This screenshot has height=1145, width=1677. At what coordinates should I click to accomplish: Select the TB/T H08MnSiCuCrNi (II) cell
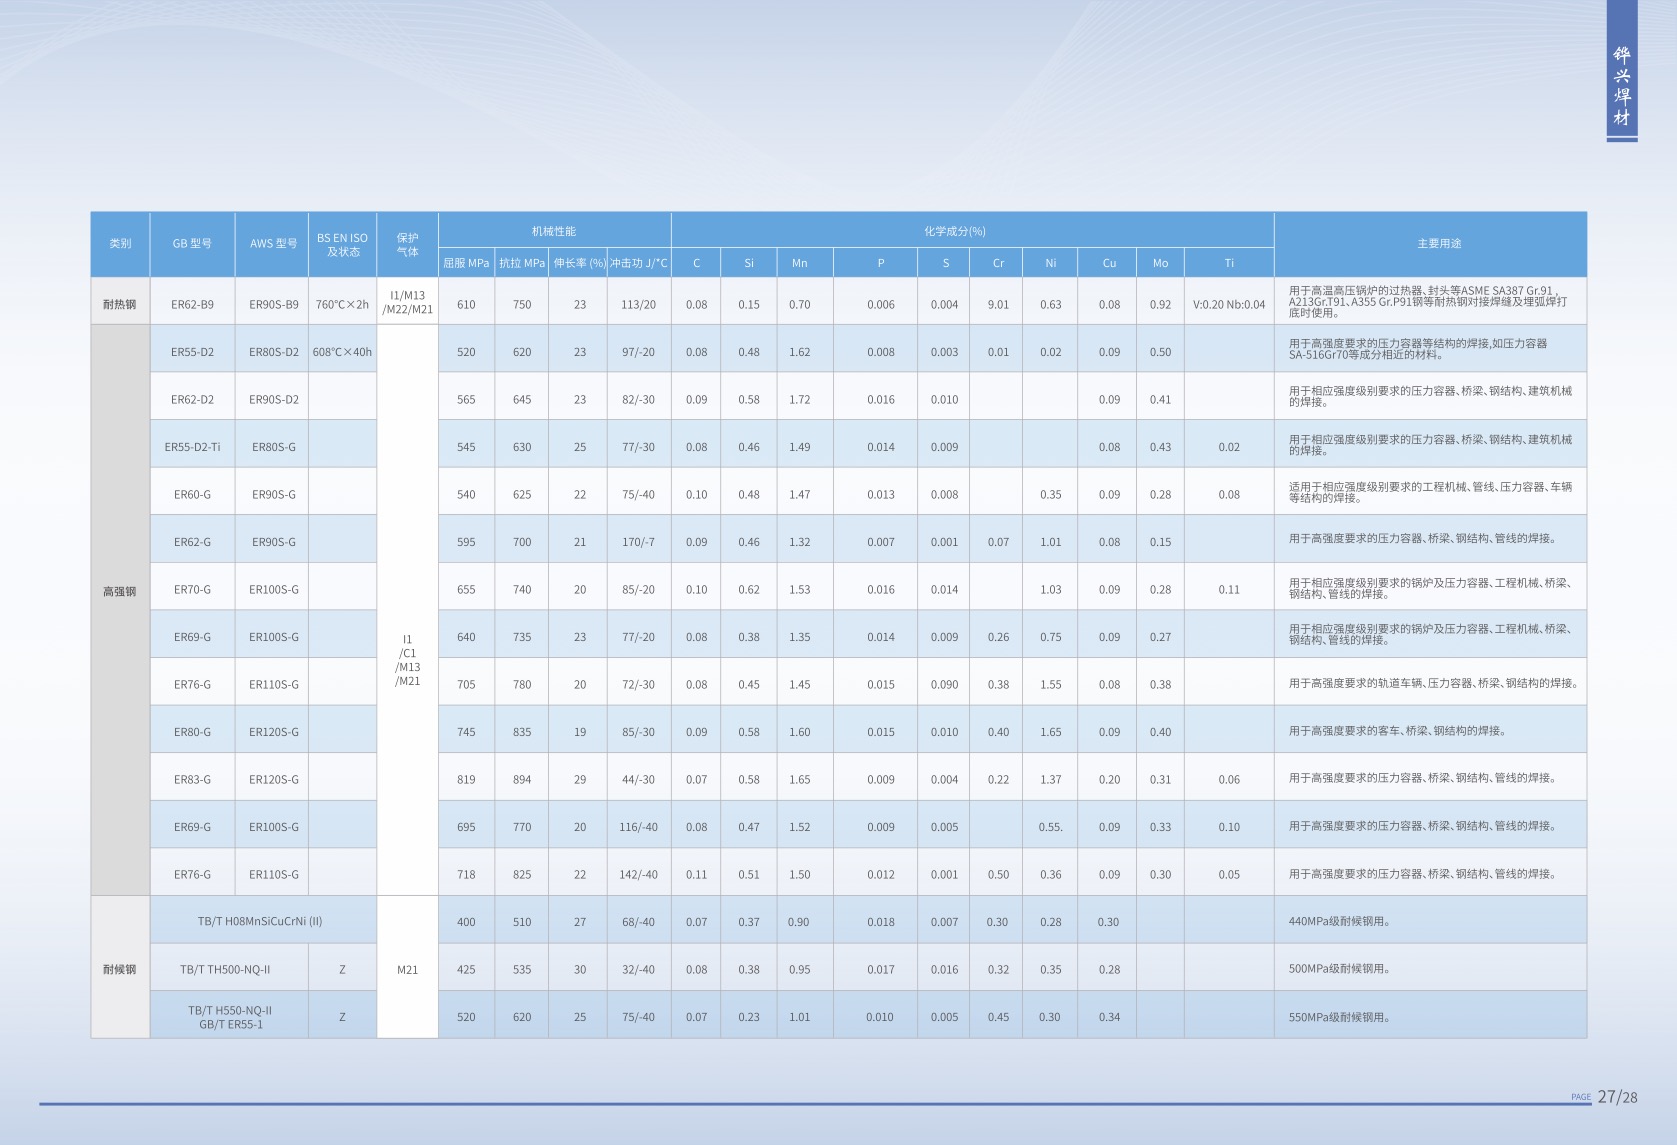tap(260, 922)
